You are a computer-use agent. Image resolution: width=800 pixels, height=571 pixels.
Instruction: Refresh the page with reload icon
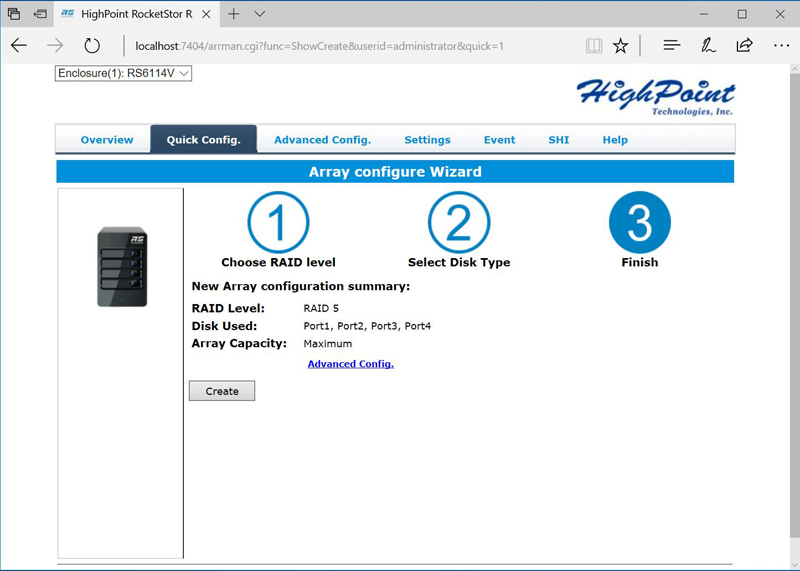(x=92, y=45)
